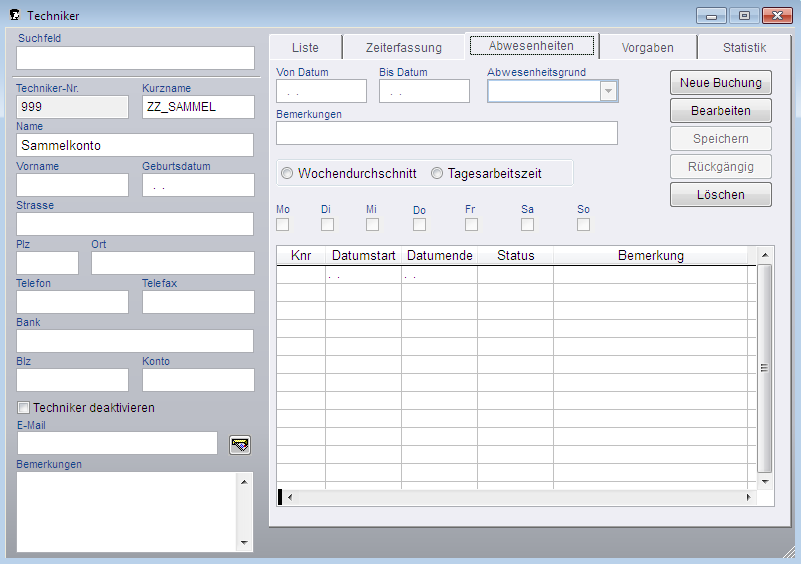Open the Statistik tab

coord(744,48)
